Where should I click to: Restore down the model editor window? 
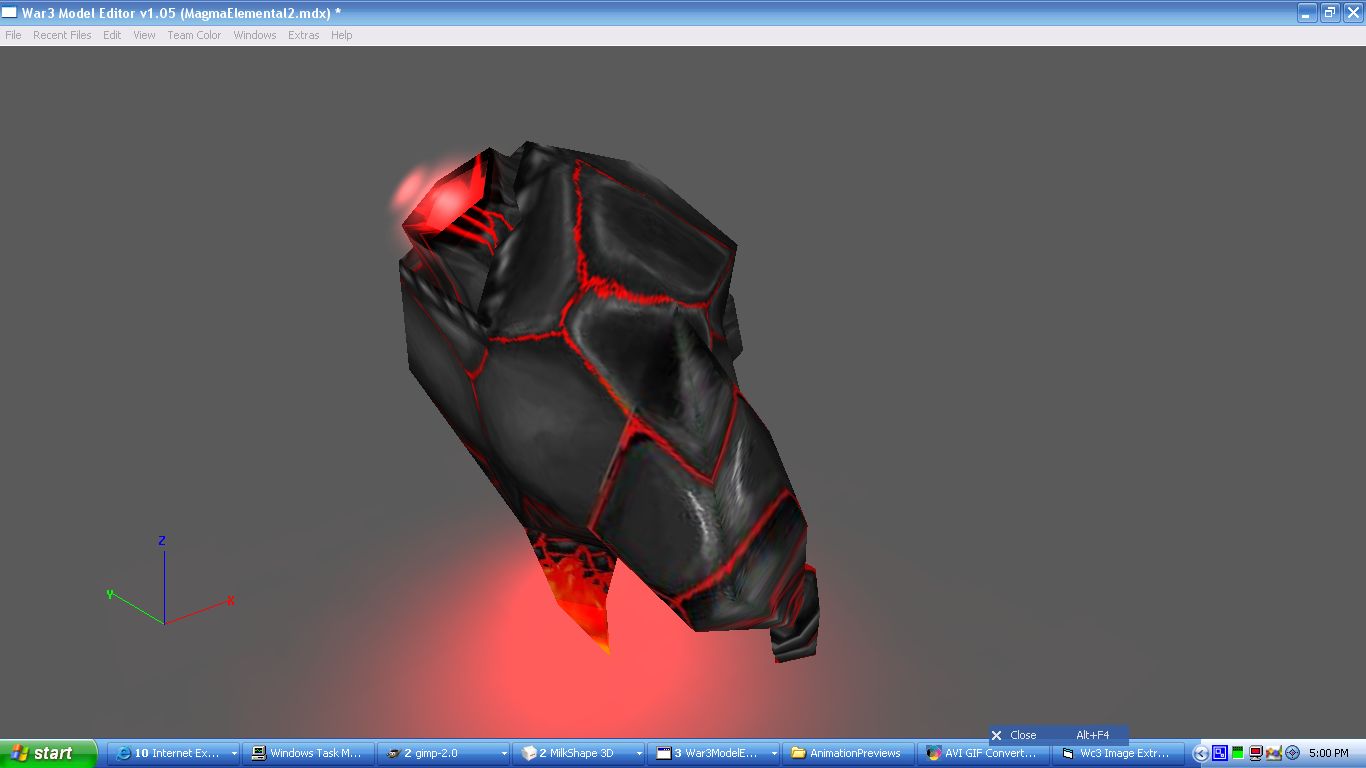1330,12
